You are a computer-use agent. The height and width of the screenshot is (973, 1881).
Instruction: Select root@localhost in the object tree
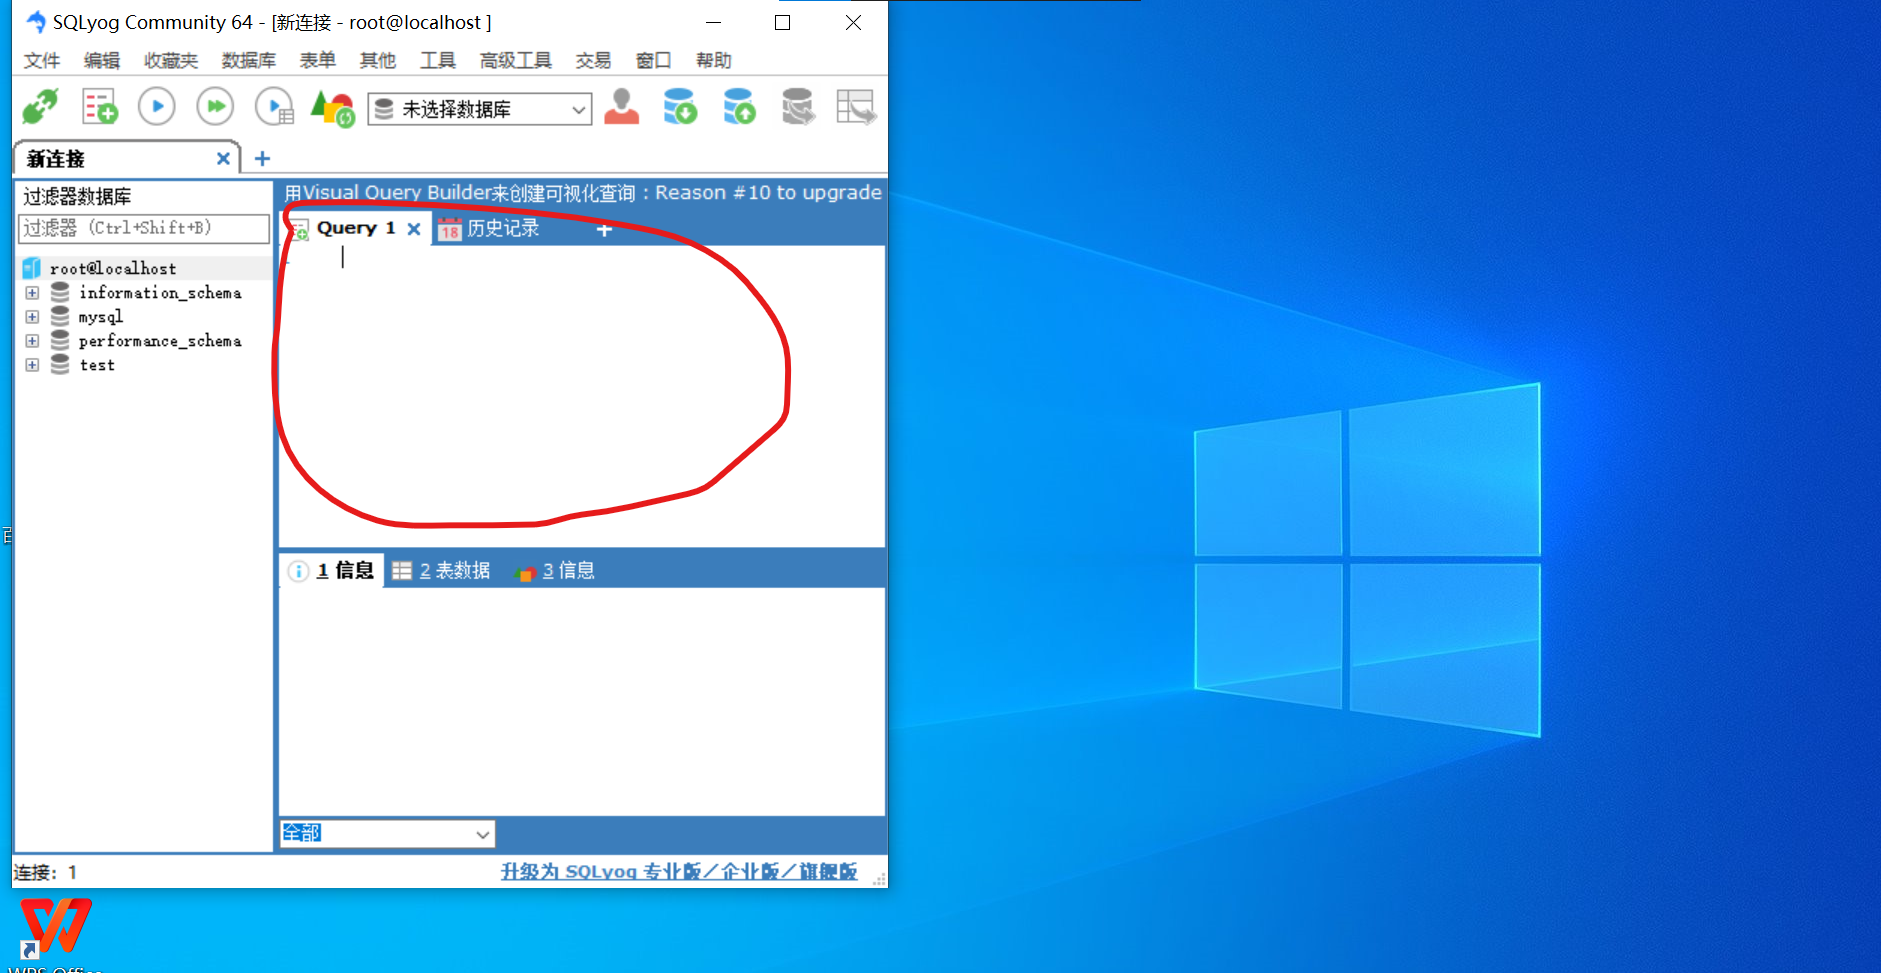click(x=113, y=268)
